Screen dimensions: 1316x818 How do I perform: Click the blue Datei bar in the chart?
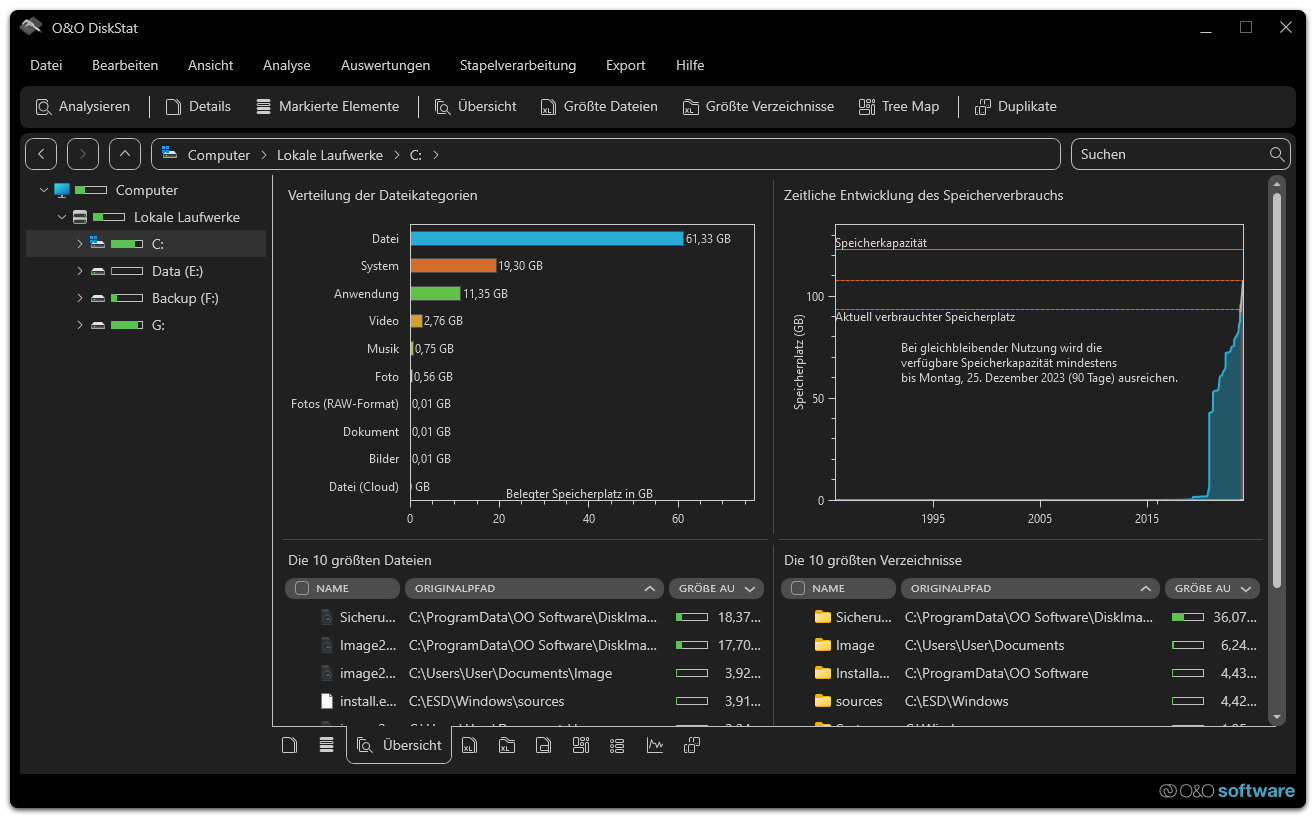pyautogui.click(x=547, y=239)
